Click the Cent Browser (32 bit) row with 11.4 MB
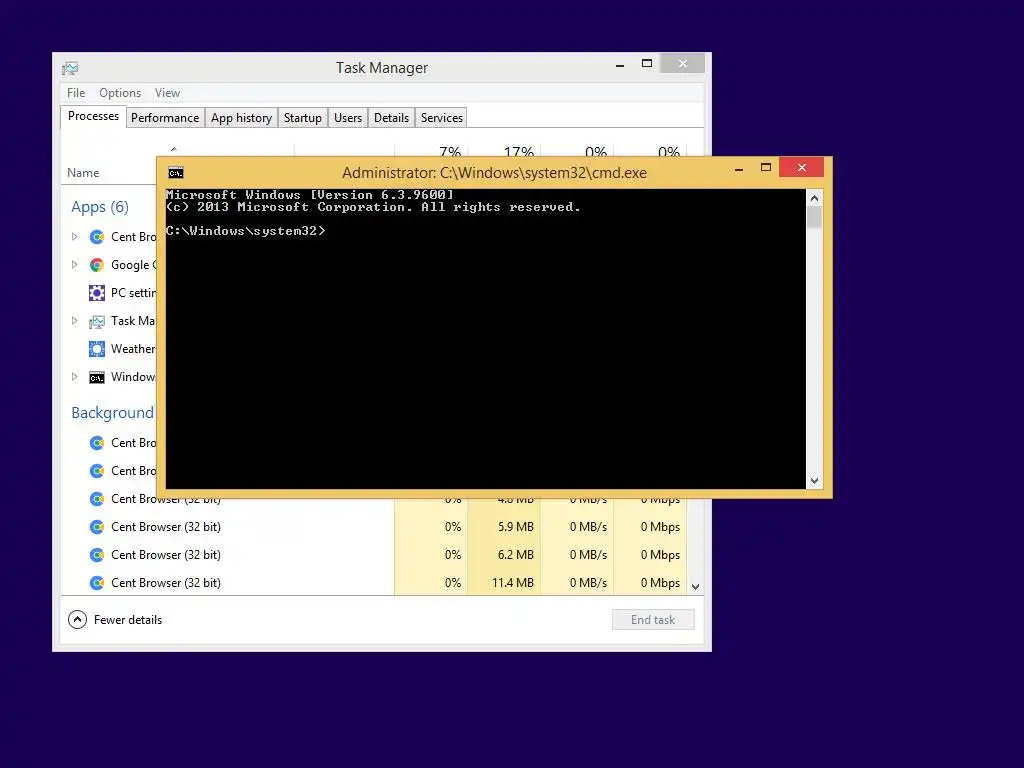 click(x=374, y=583)
